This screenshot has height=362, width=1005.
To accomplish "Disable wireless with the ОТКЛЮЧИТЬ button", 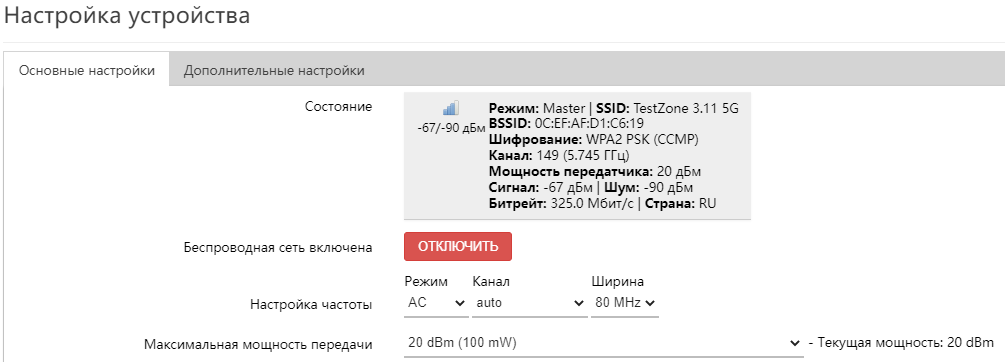I will coord(458,247).
